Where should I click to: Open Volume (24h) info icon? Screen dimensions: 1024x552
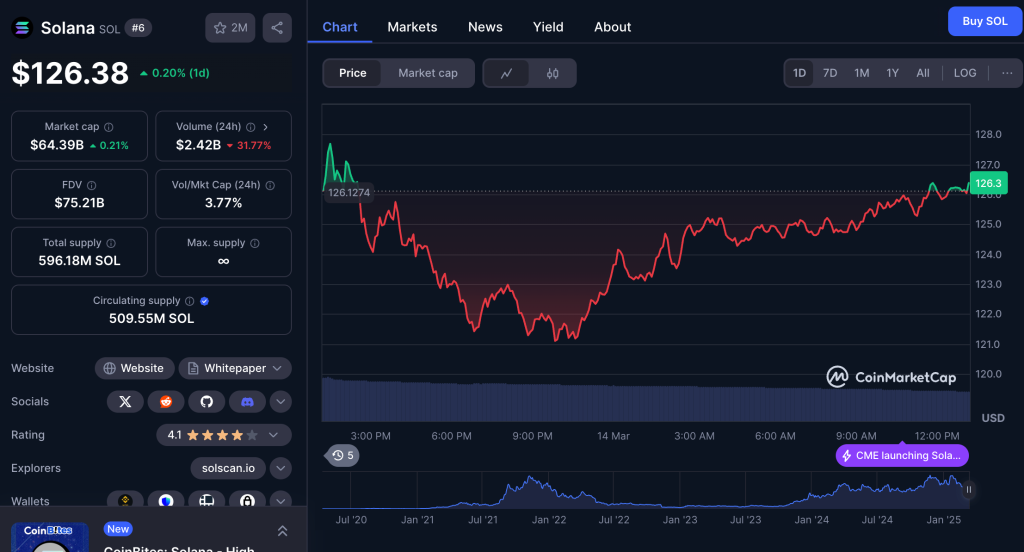point(250,127)
